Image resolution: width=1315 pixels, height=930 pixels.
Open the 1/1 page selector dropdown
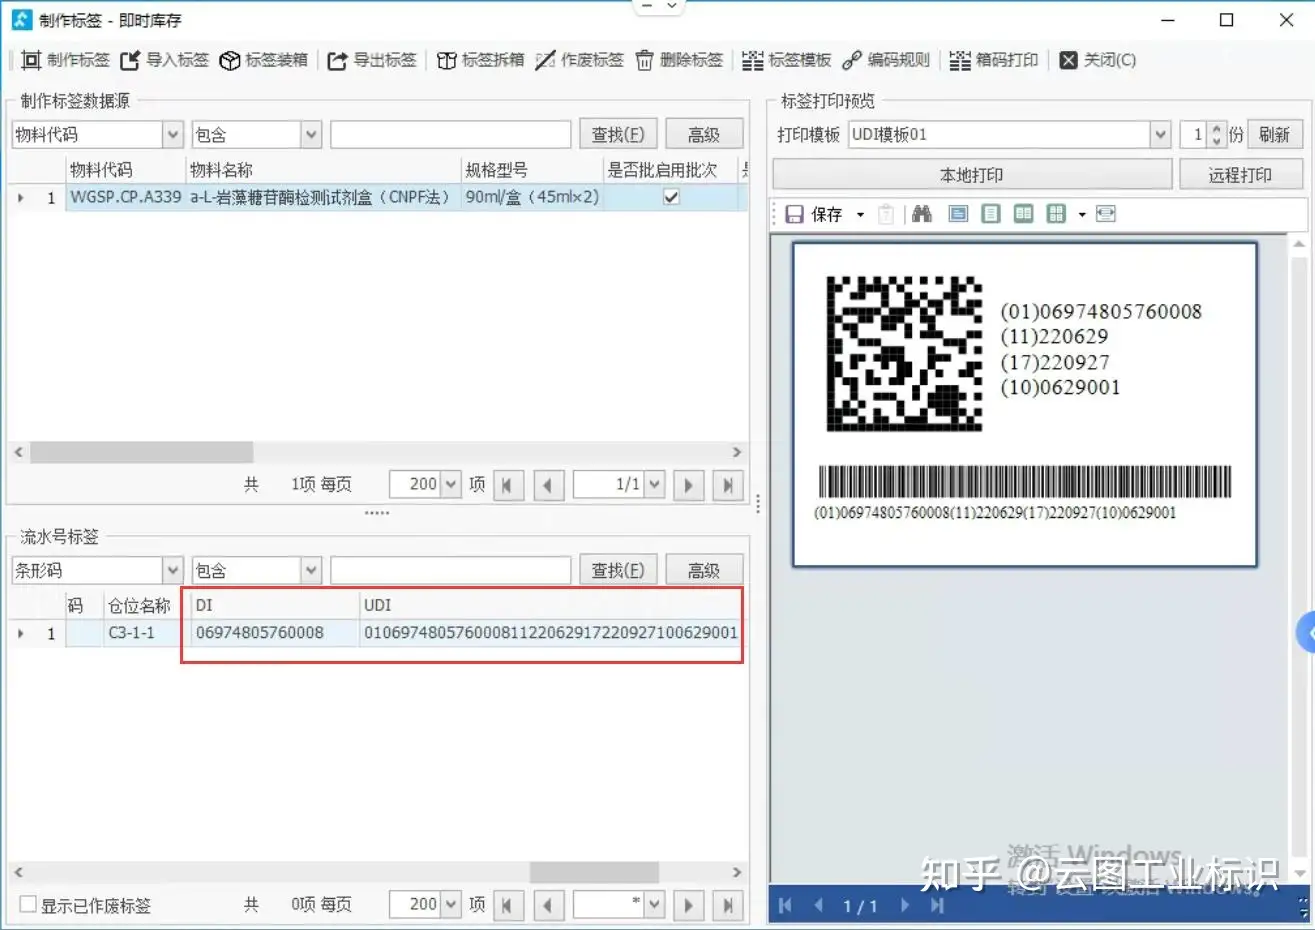[x=654, y=484]
